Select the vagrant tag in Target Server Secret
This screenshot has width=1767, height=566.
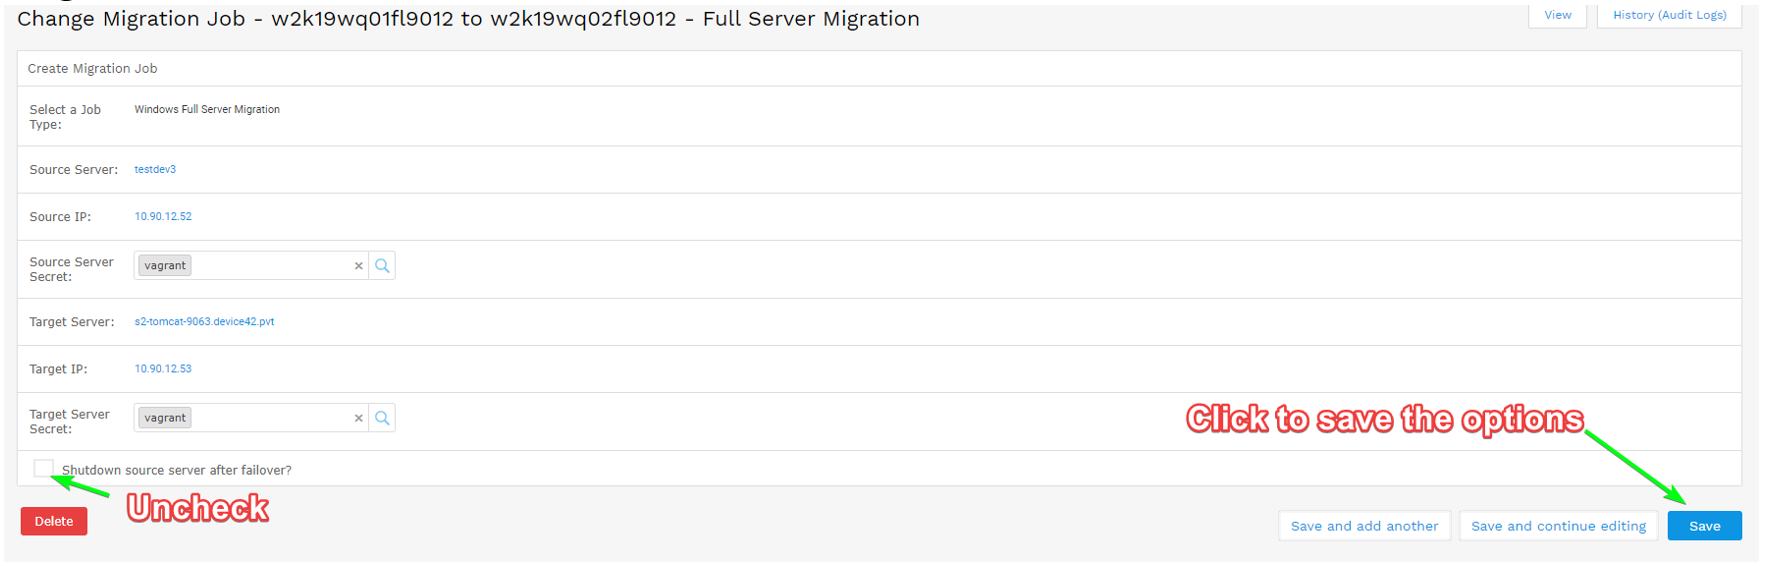pos(165,418)
